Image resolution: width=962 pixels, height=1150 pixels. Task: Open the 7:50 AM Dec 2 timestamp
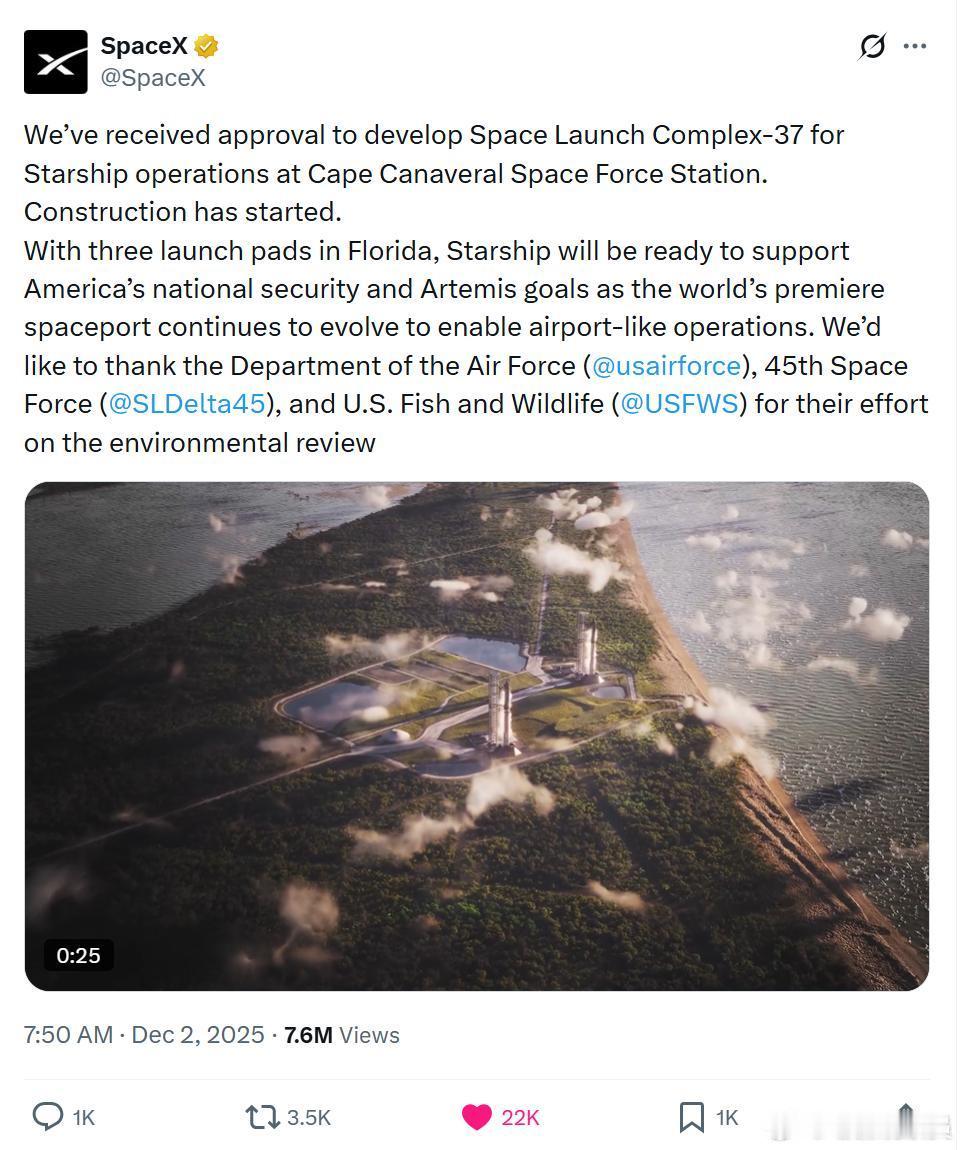click(144, 1035)
